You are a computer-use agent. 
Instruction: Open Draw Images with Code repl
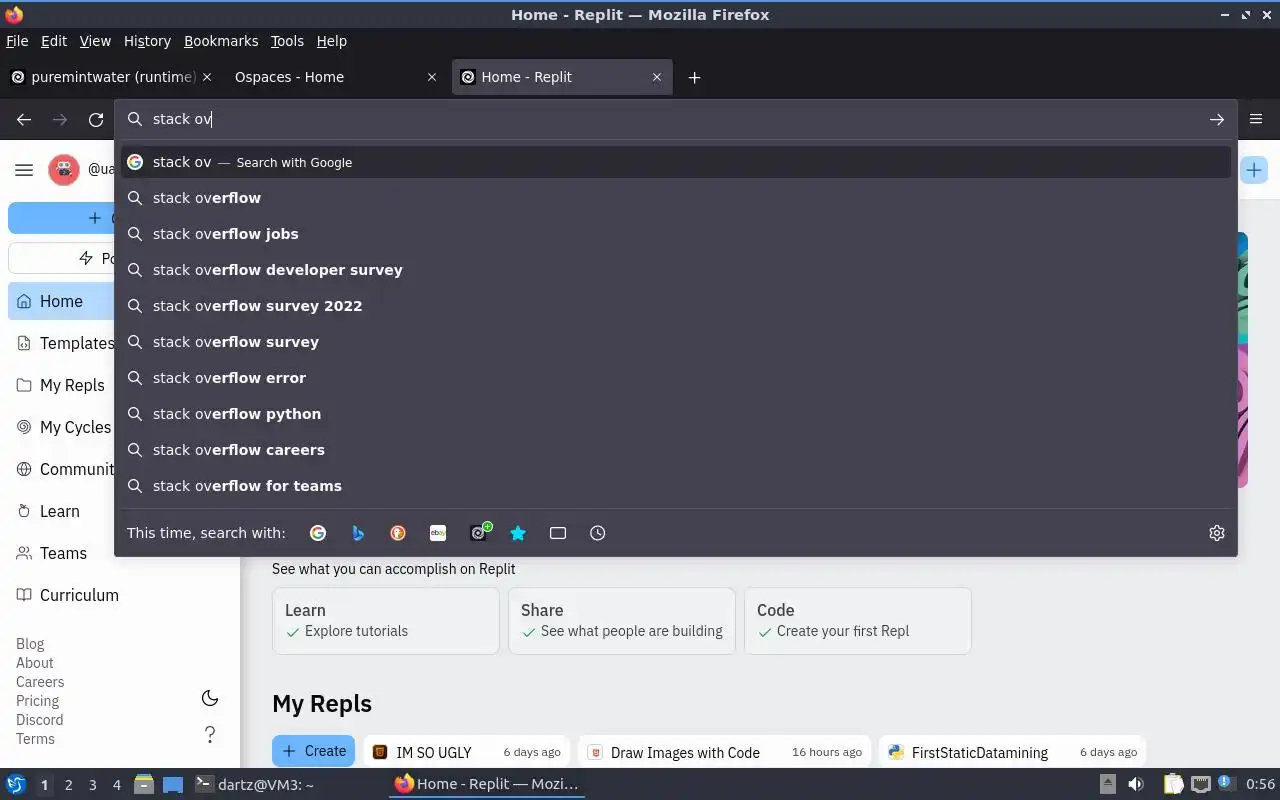(x=724, y=752)
